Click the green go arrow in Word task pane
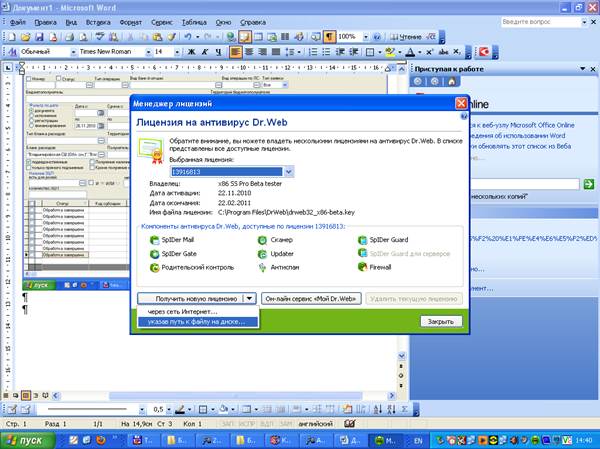This screenshot has height=449, width=600. coord(589,184)
